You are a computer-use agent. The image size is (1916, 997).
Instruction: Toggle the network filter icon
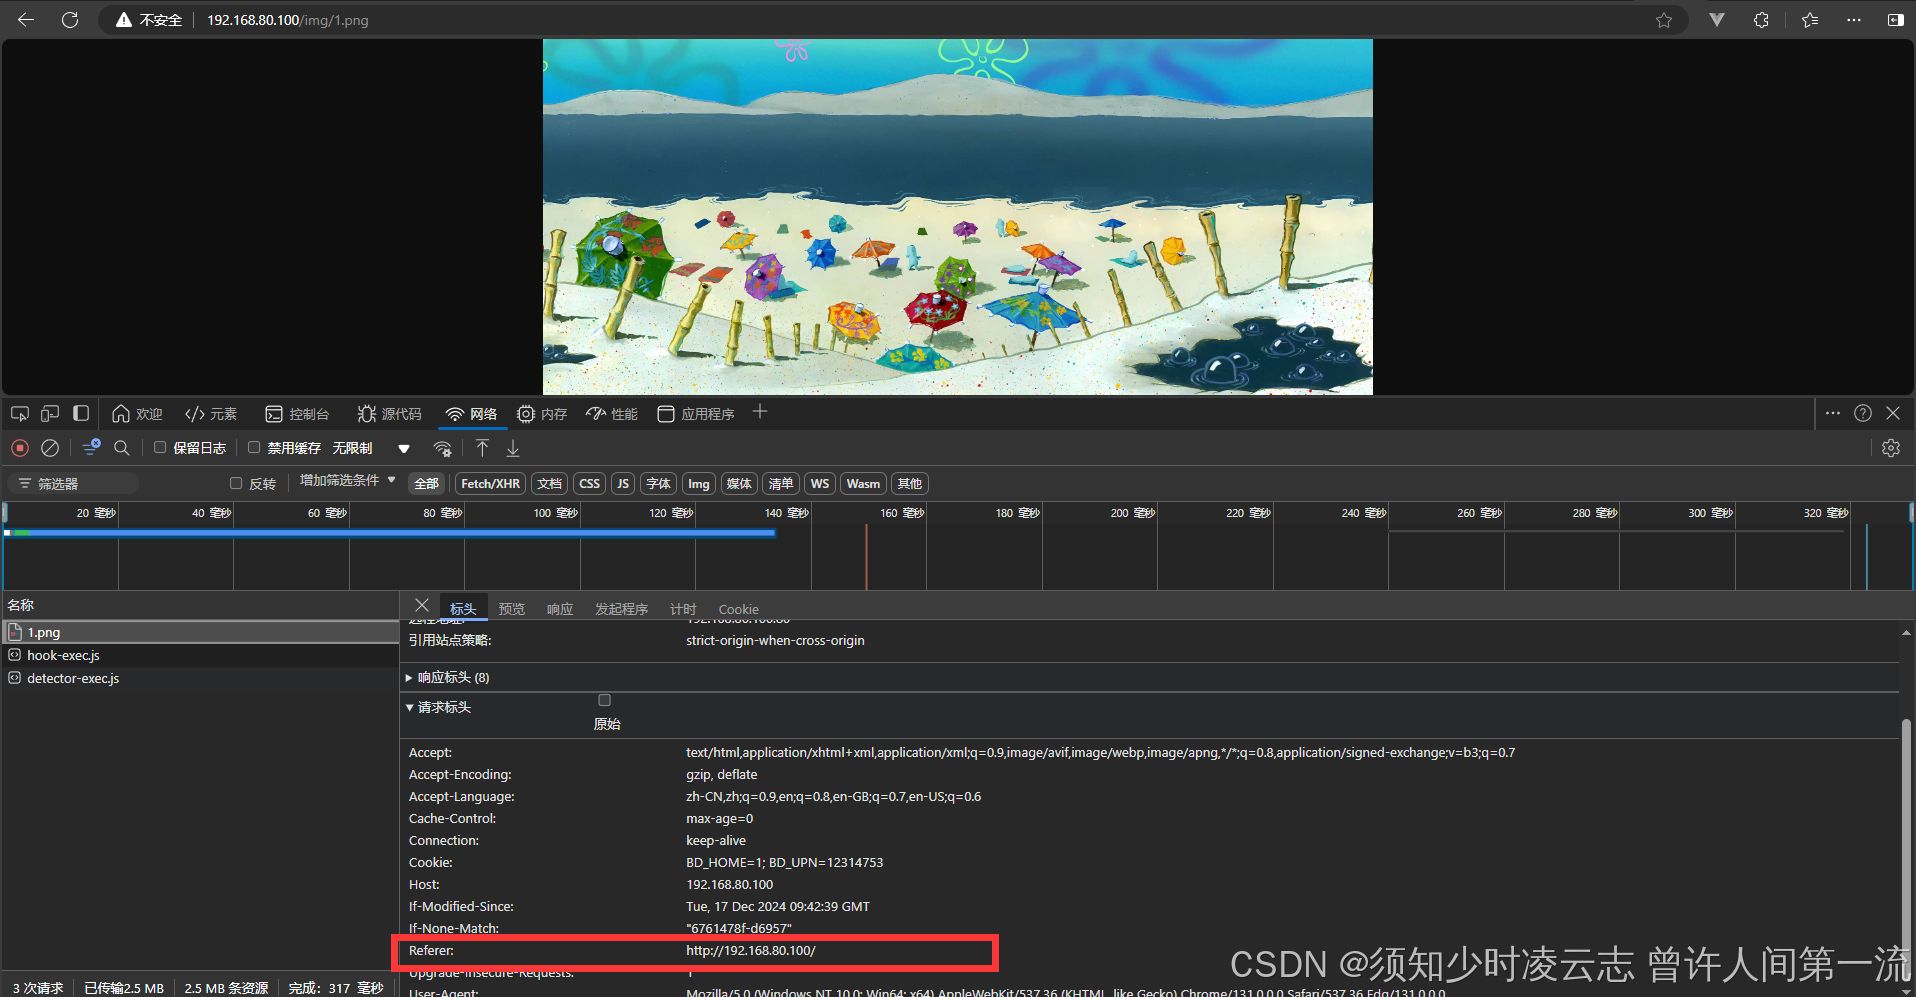[x=91, y=448]
